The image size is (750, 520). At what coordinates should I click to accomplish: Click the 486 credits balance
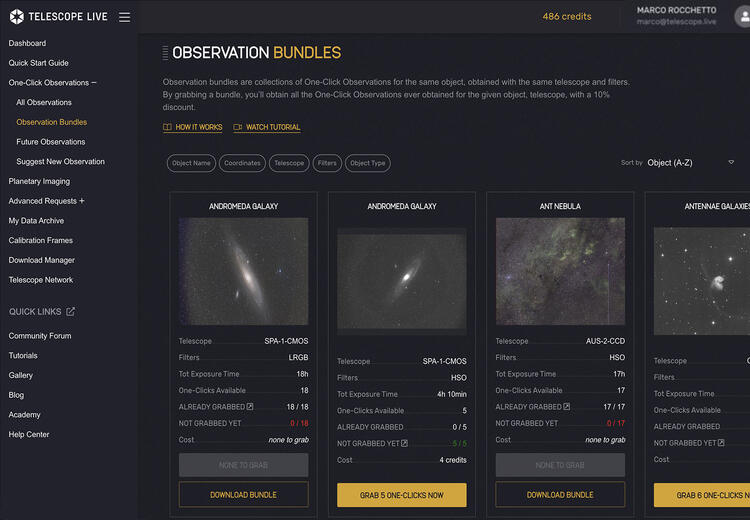567,17
